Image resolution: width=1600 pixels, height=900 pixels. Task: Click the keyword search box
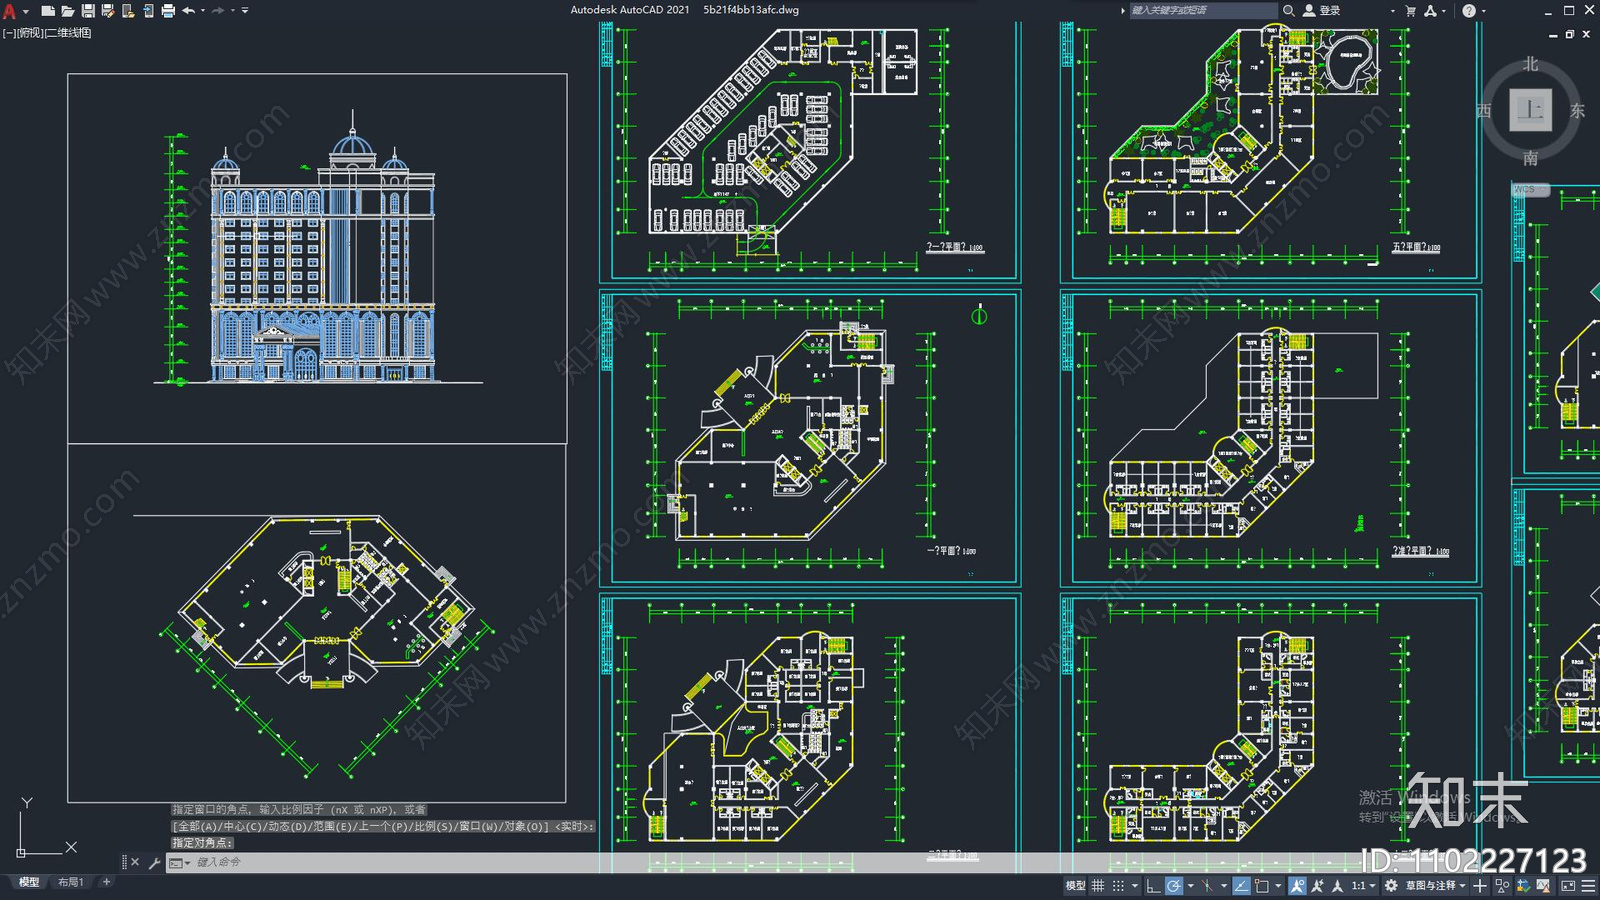[1204, 11]
